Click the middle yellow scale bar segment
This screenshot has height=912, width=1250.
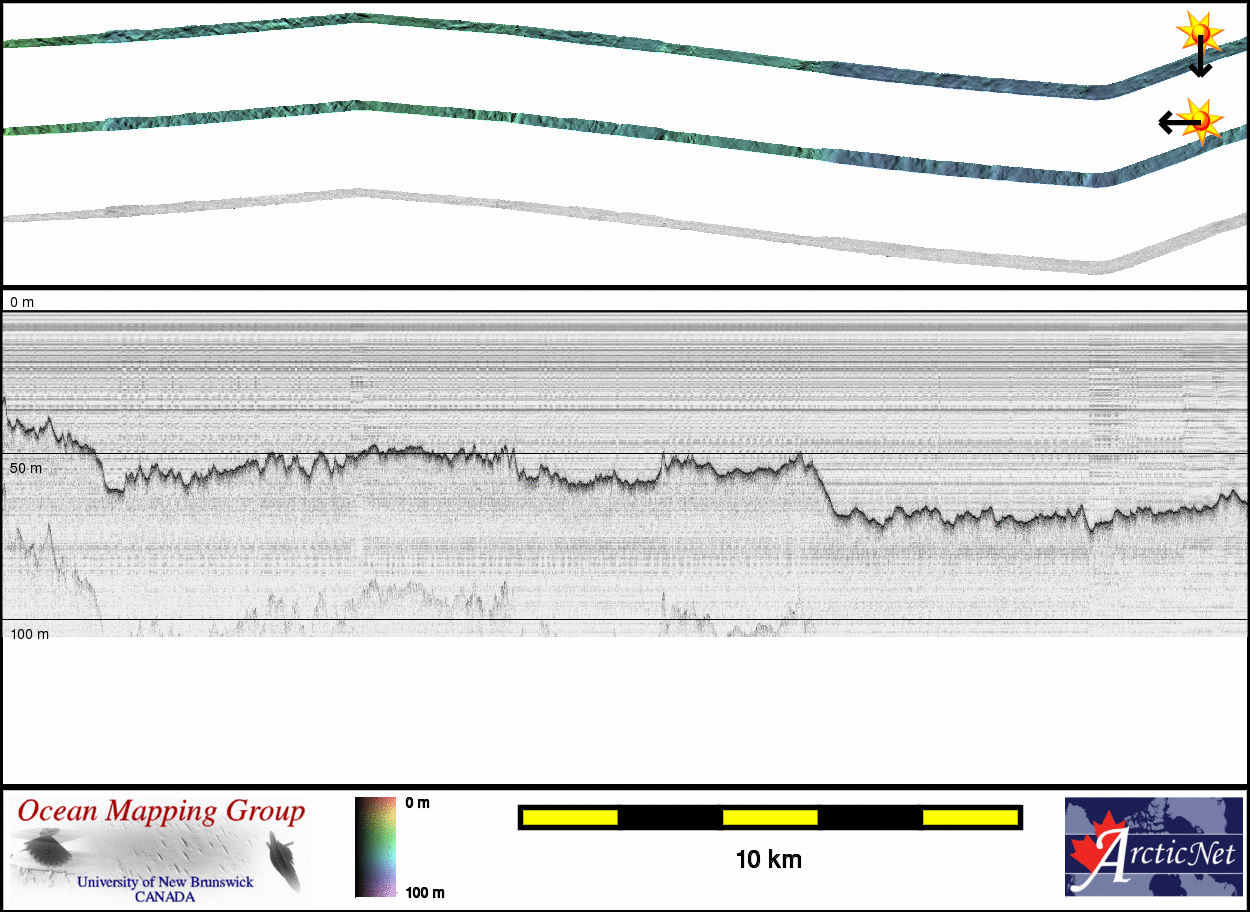click(769, 818)
